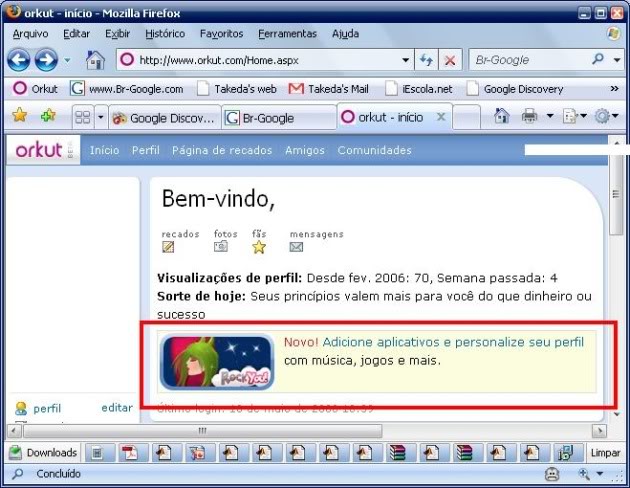Go to Início in orkut navigation
The width and height of the screenshot is (630, 488).
[104, 150]
